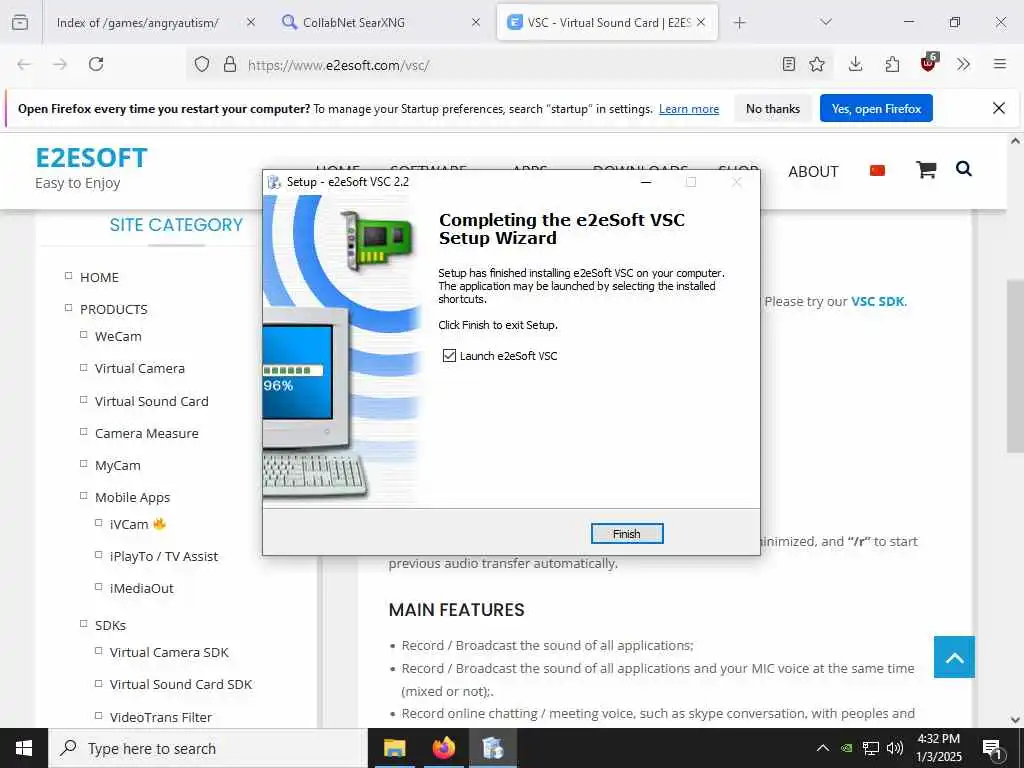This screenshot has height=768, width=1024.
Task: Open Virtual Sound Card SDK sidebar link
Action: 181,684
